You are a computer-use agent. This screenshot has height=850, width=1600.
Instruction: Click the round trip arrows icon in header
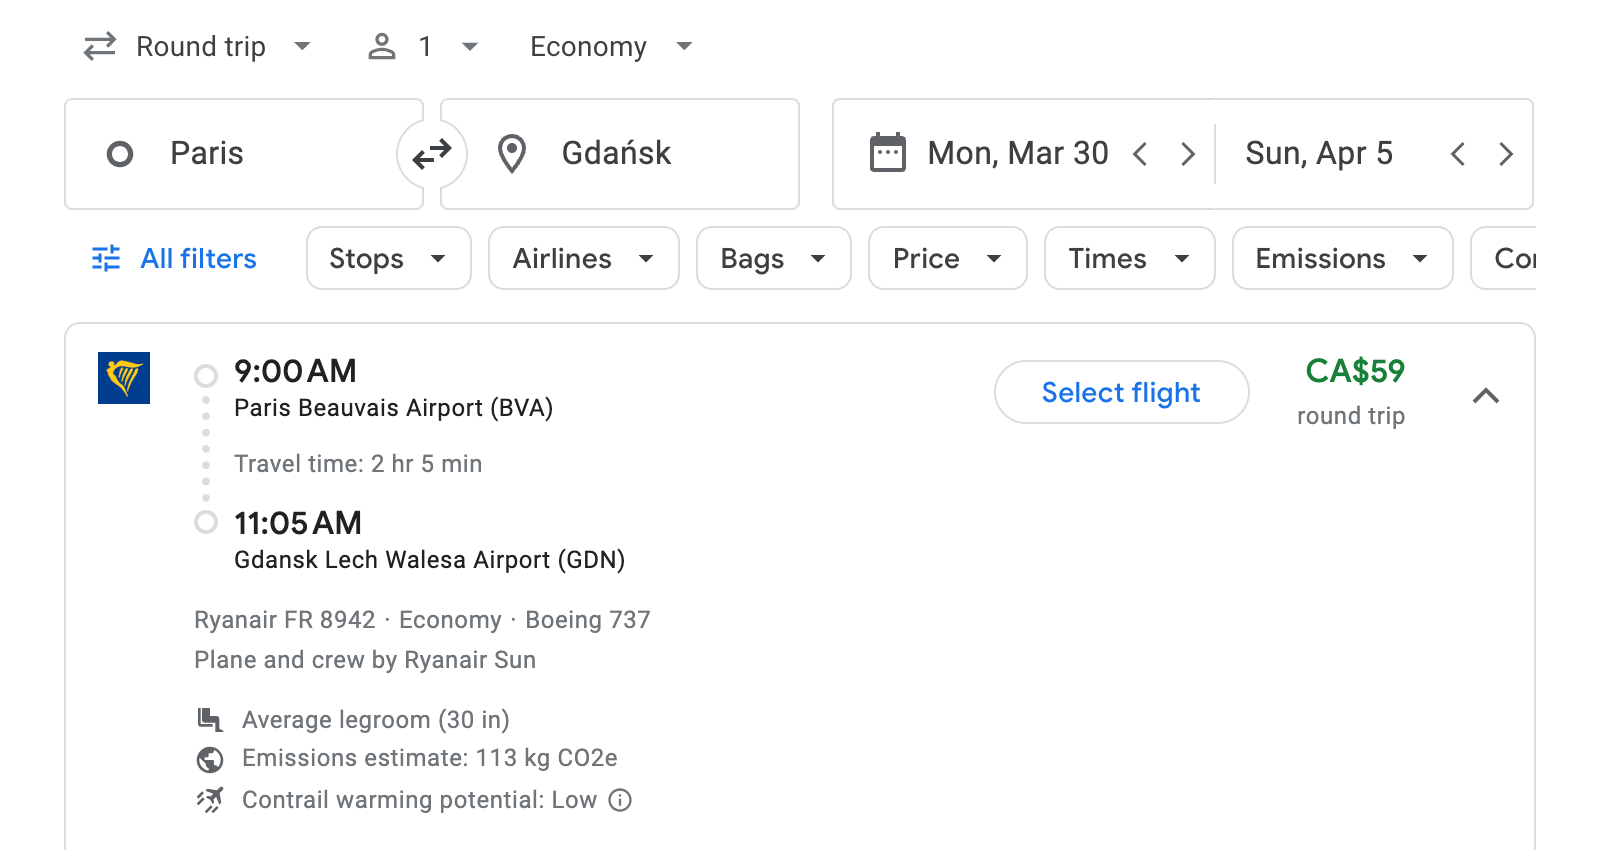(99, 46)
